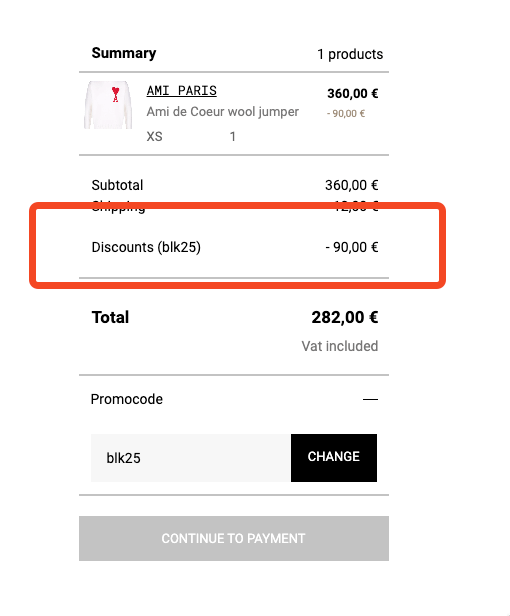The width and height of the screenshot is (510, 616).
Task: Click the Discounts (blk25) row label
Action: (x=146, y=247)
